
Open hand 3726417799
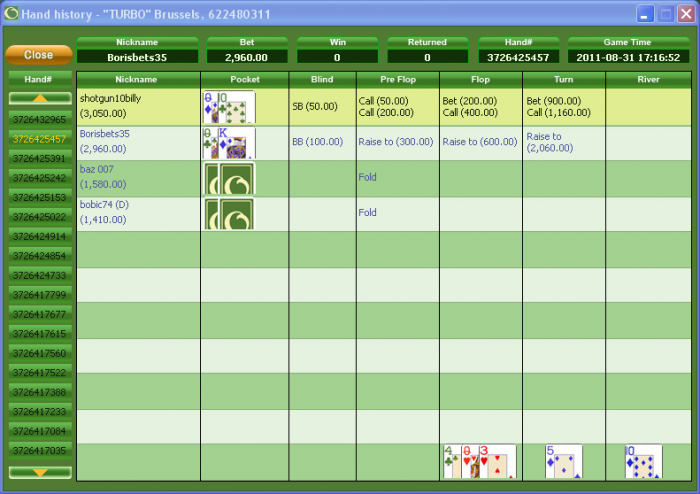click(40, 295)
